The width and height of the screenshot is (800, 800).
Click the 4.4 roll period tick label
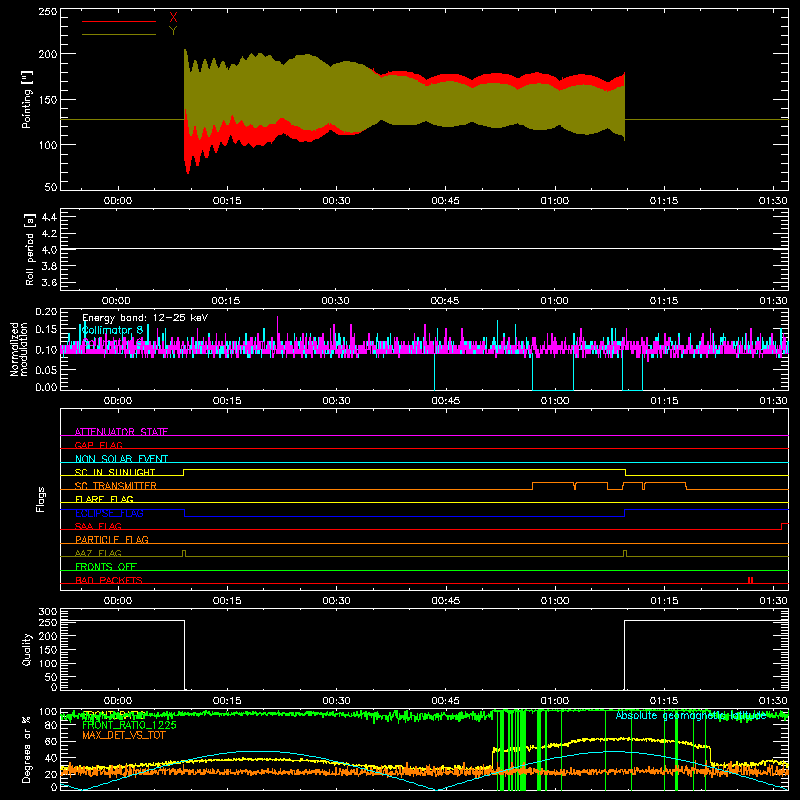49,217
